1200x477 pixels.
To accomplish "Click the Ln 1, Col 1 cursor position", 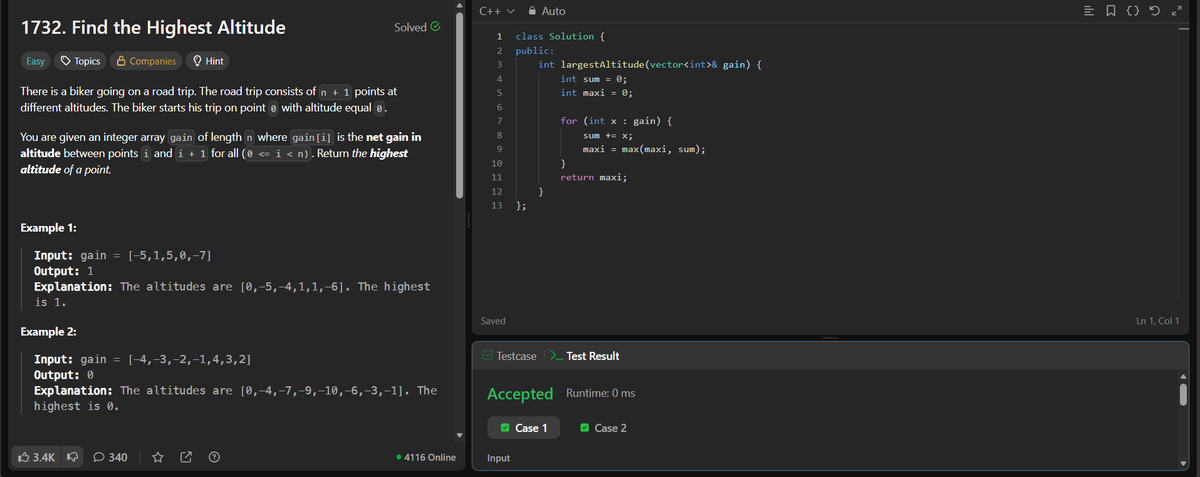I will point(1158,321).
